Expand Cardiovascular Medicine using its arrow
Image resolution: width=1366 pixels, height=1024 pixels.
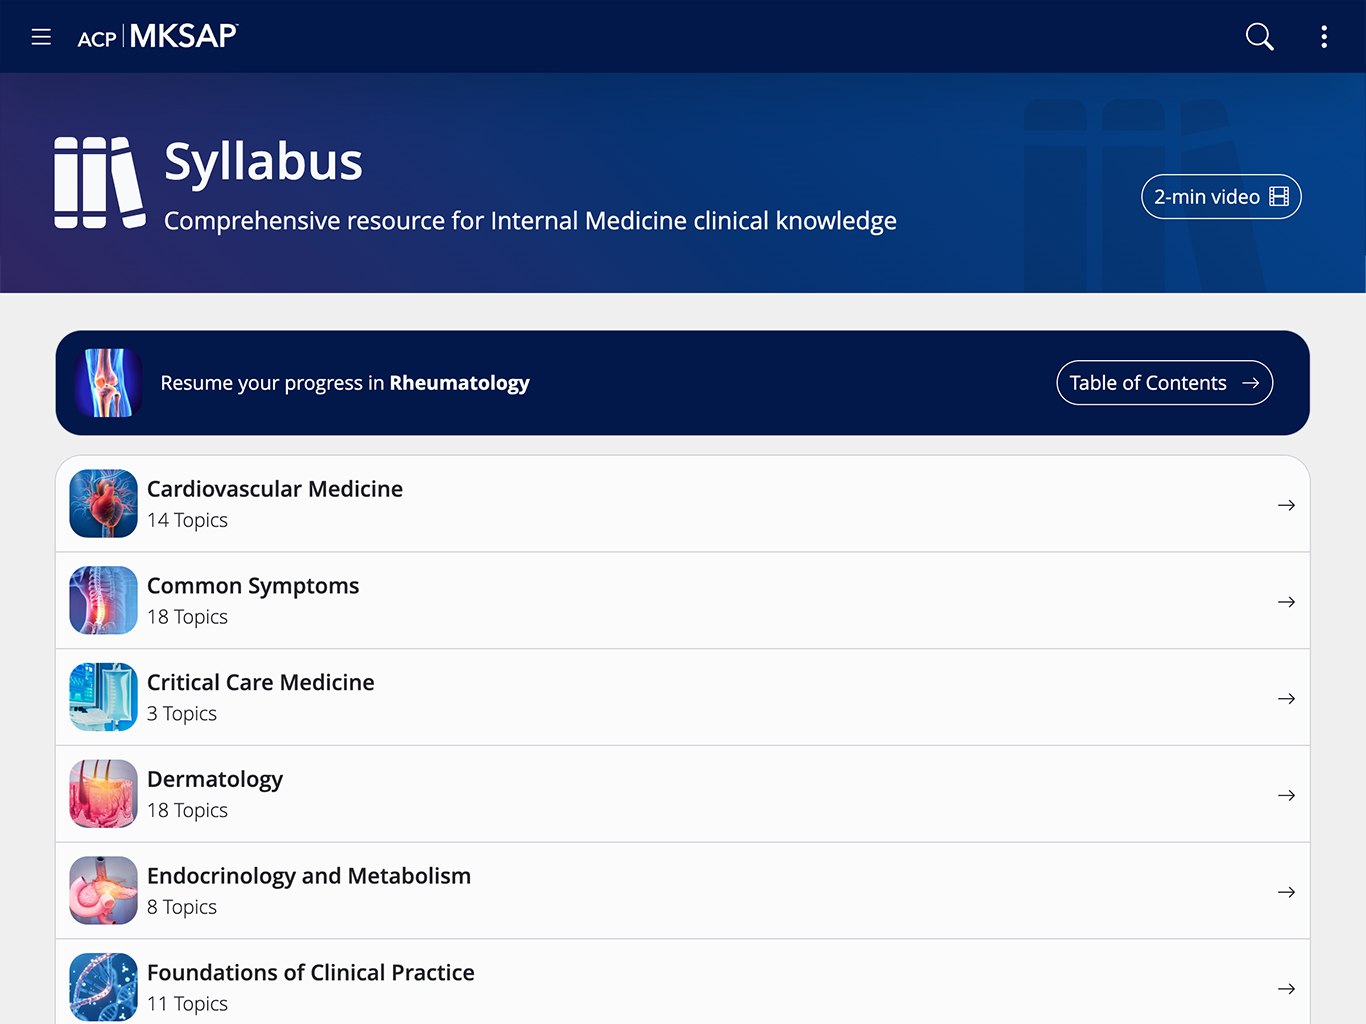(x=1286, y=505)
